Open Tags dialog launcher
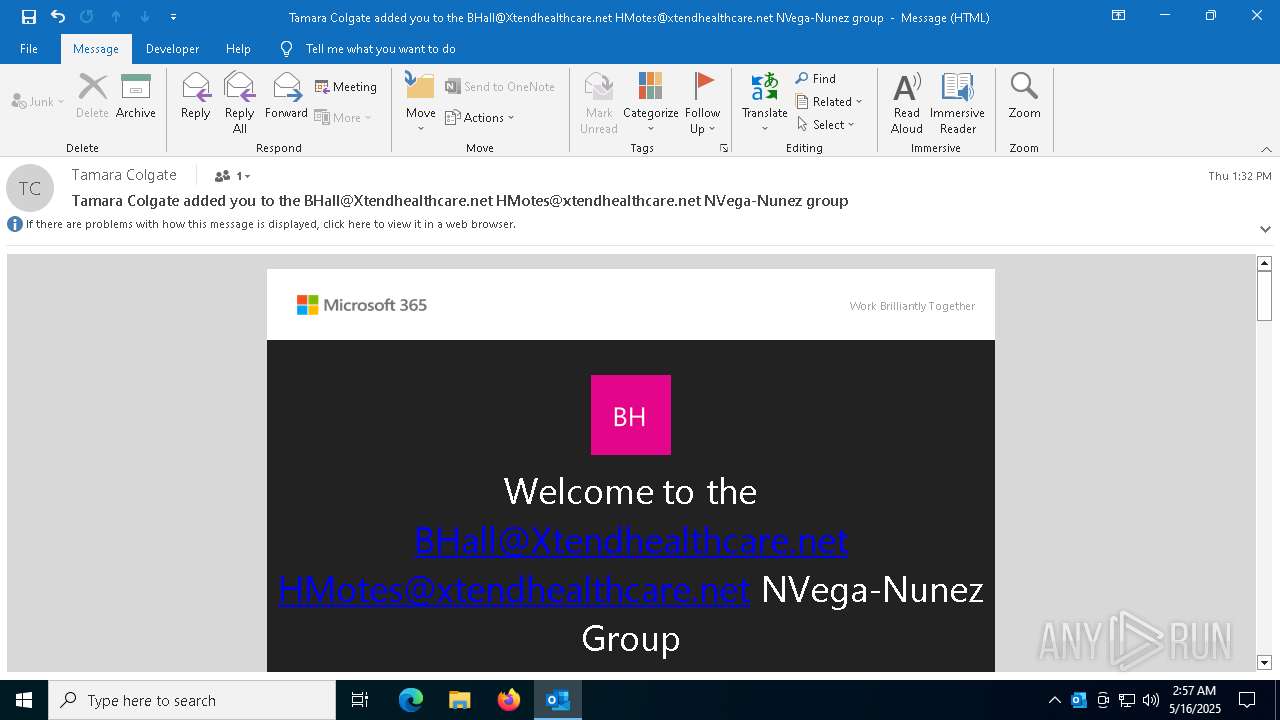The height and width of the screenshot is (720, 1280). 724,148
